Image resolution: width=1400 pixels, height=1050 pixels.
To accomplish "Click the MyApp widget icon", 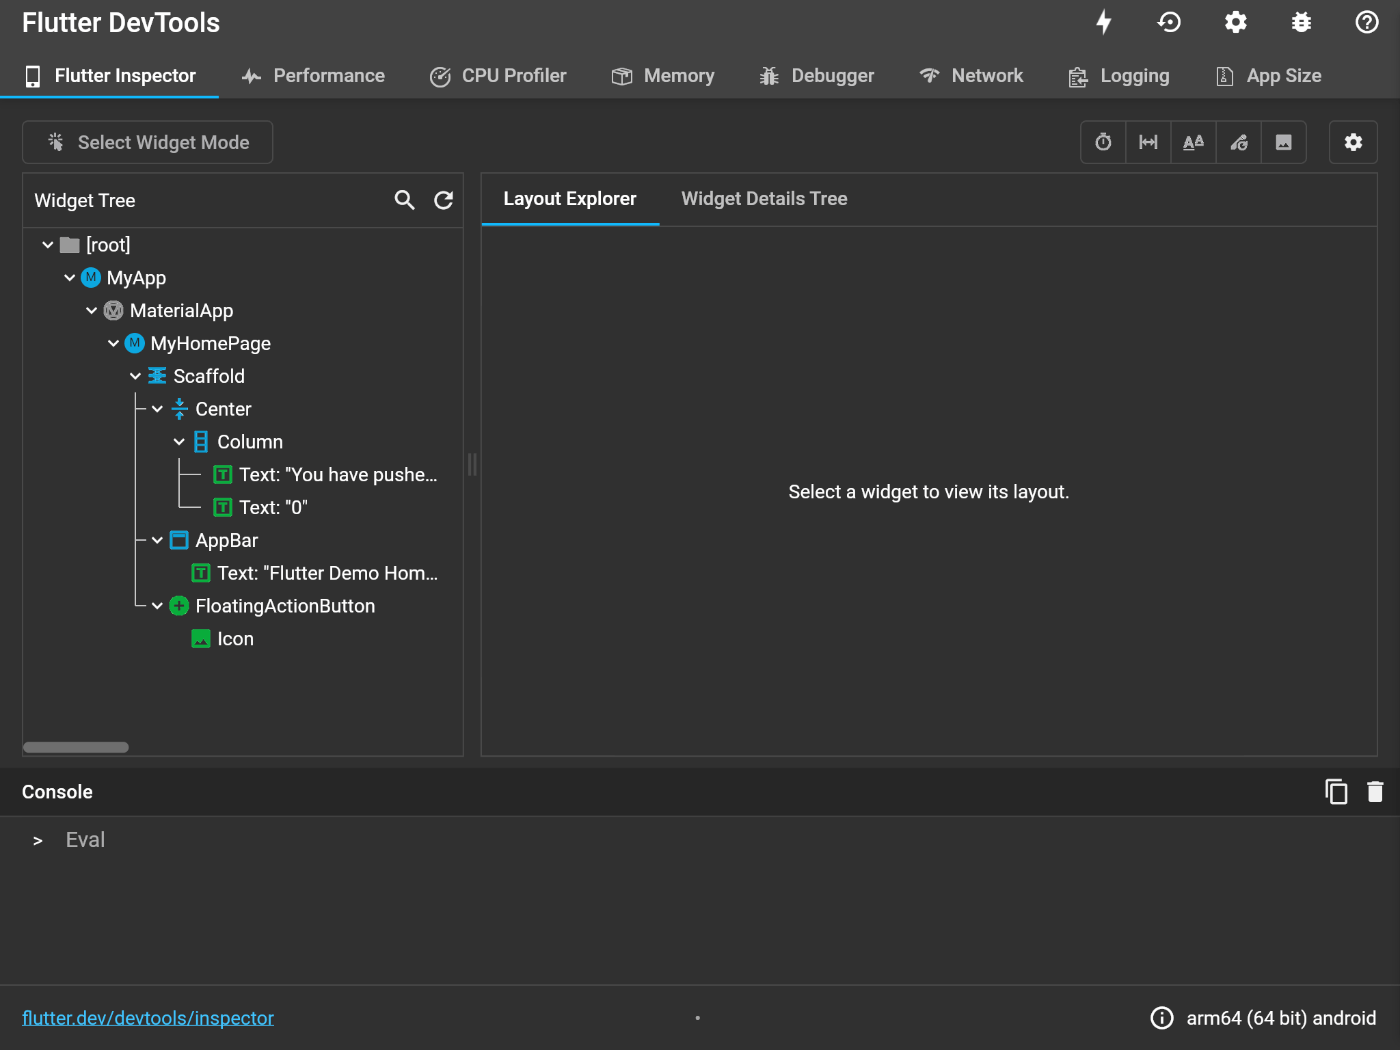I will [x=91, y=278].
